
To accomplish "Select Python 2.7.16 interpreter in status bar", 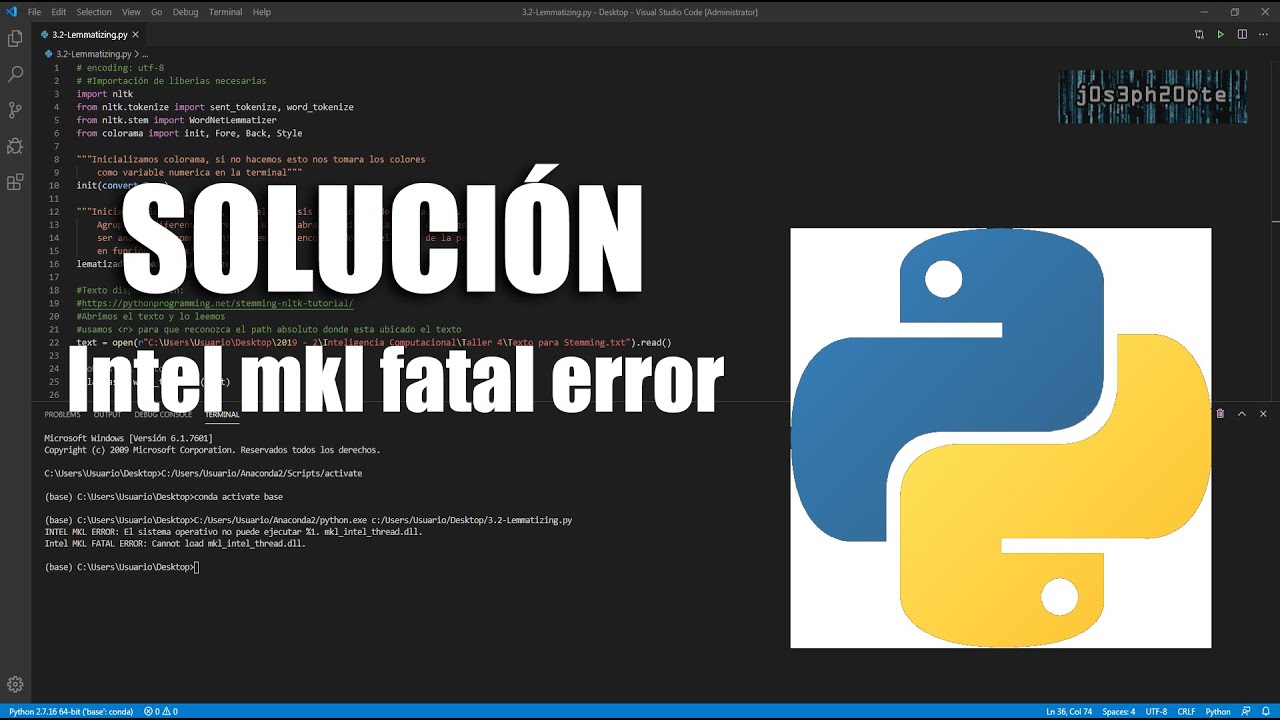I will tap(70, 712).
